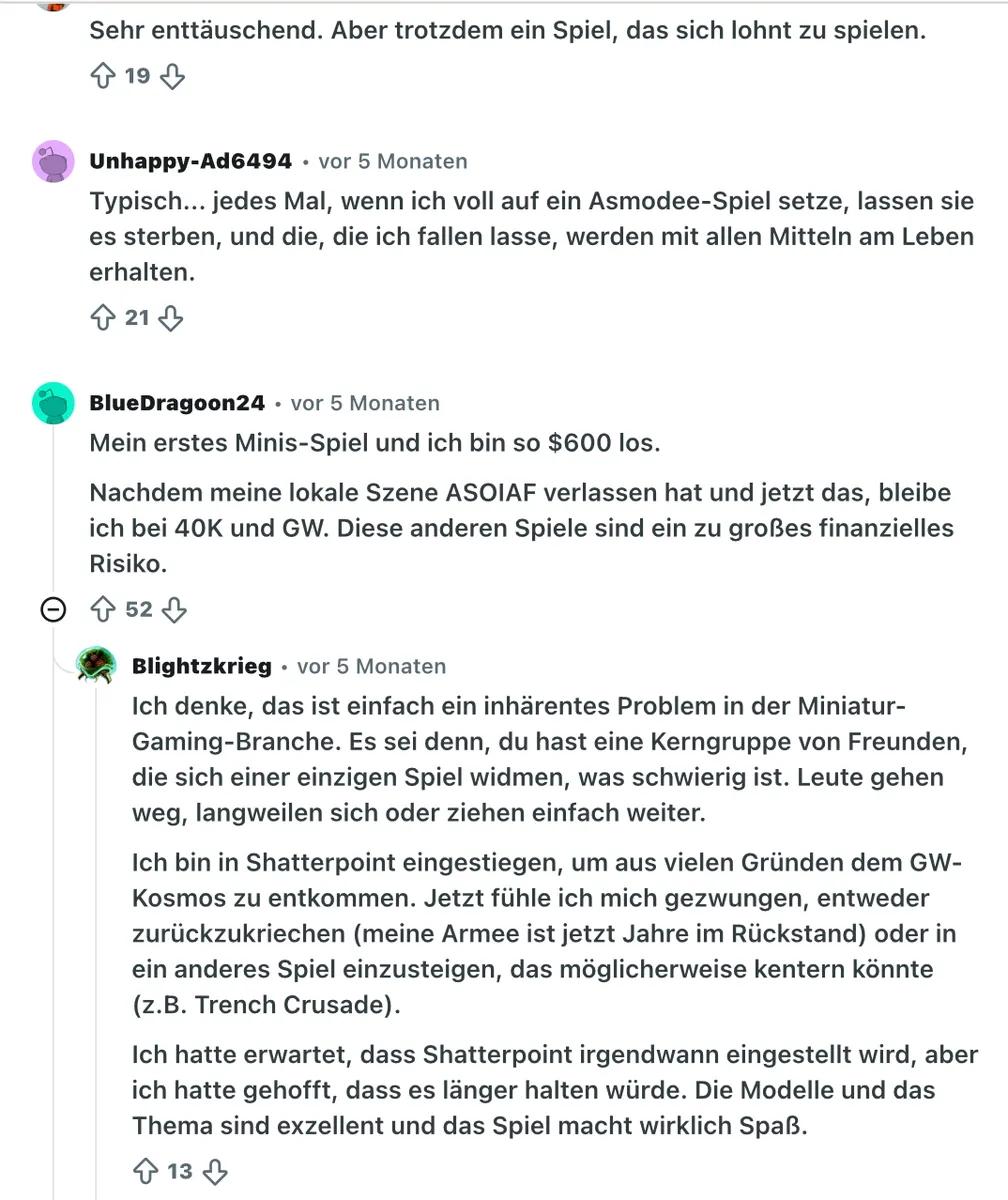
Task: Open timestamp on Unhappy-Ad6494's comment
Action: click(392, 161)
